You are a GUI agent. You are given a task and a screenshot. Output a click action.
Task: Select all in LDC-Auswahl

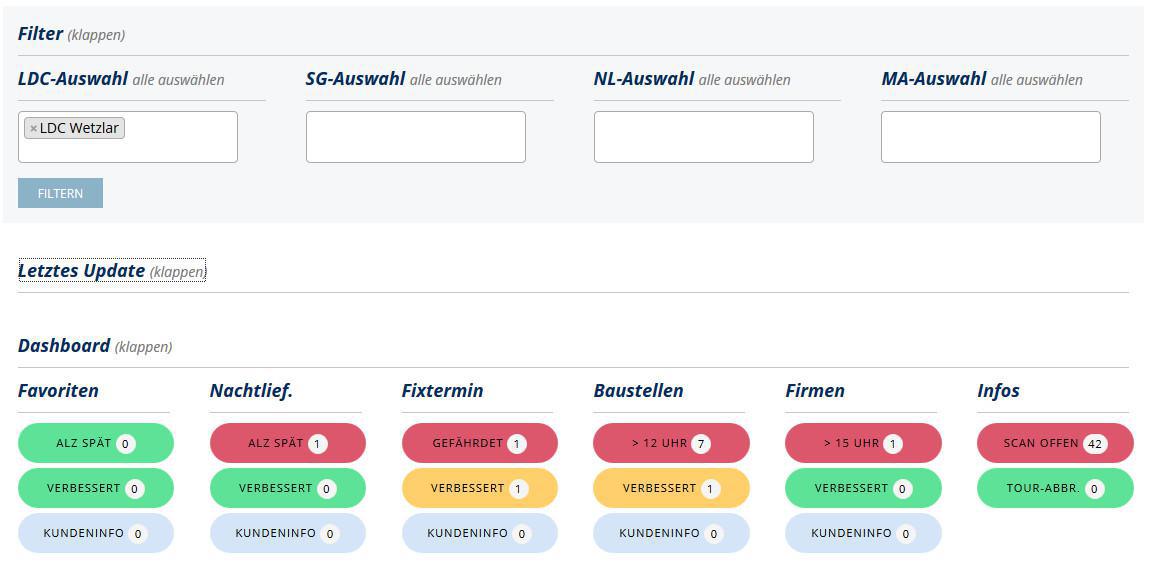coord(178,80)
